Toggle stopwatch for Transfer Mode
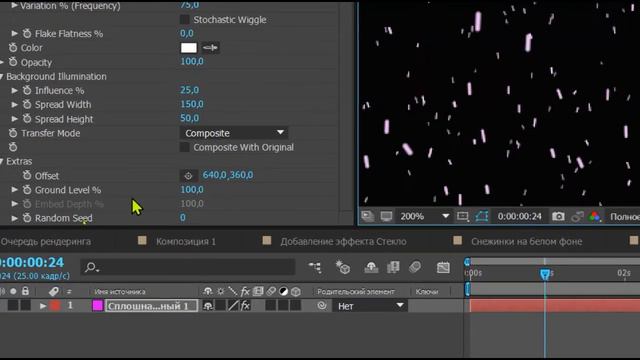 (13, 133)
